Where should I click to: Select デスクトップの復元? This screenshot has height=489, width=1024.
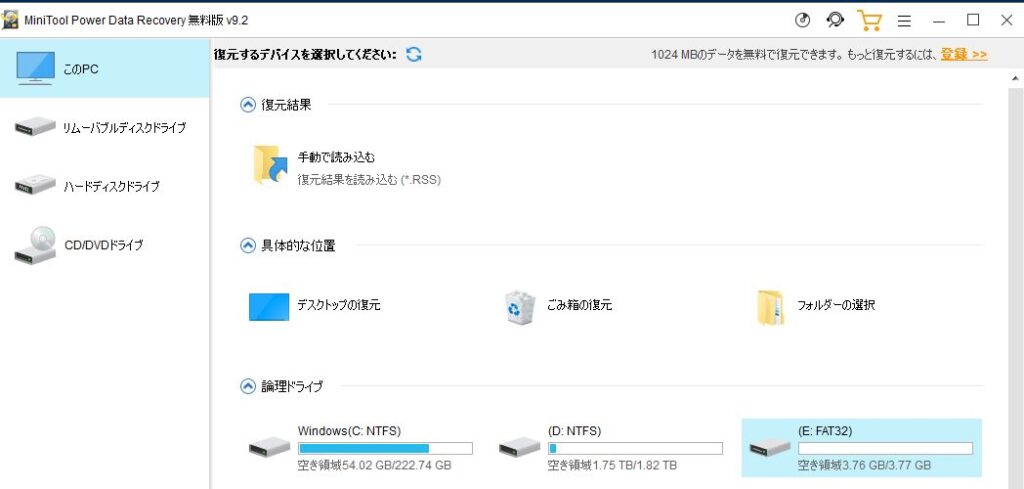pyautogui.click(x=339, y=305)
